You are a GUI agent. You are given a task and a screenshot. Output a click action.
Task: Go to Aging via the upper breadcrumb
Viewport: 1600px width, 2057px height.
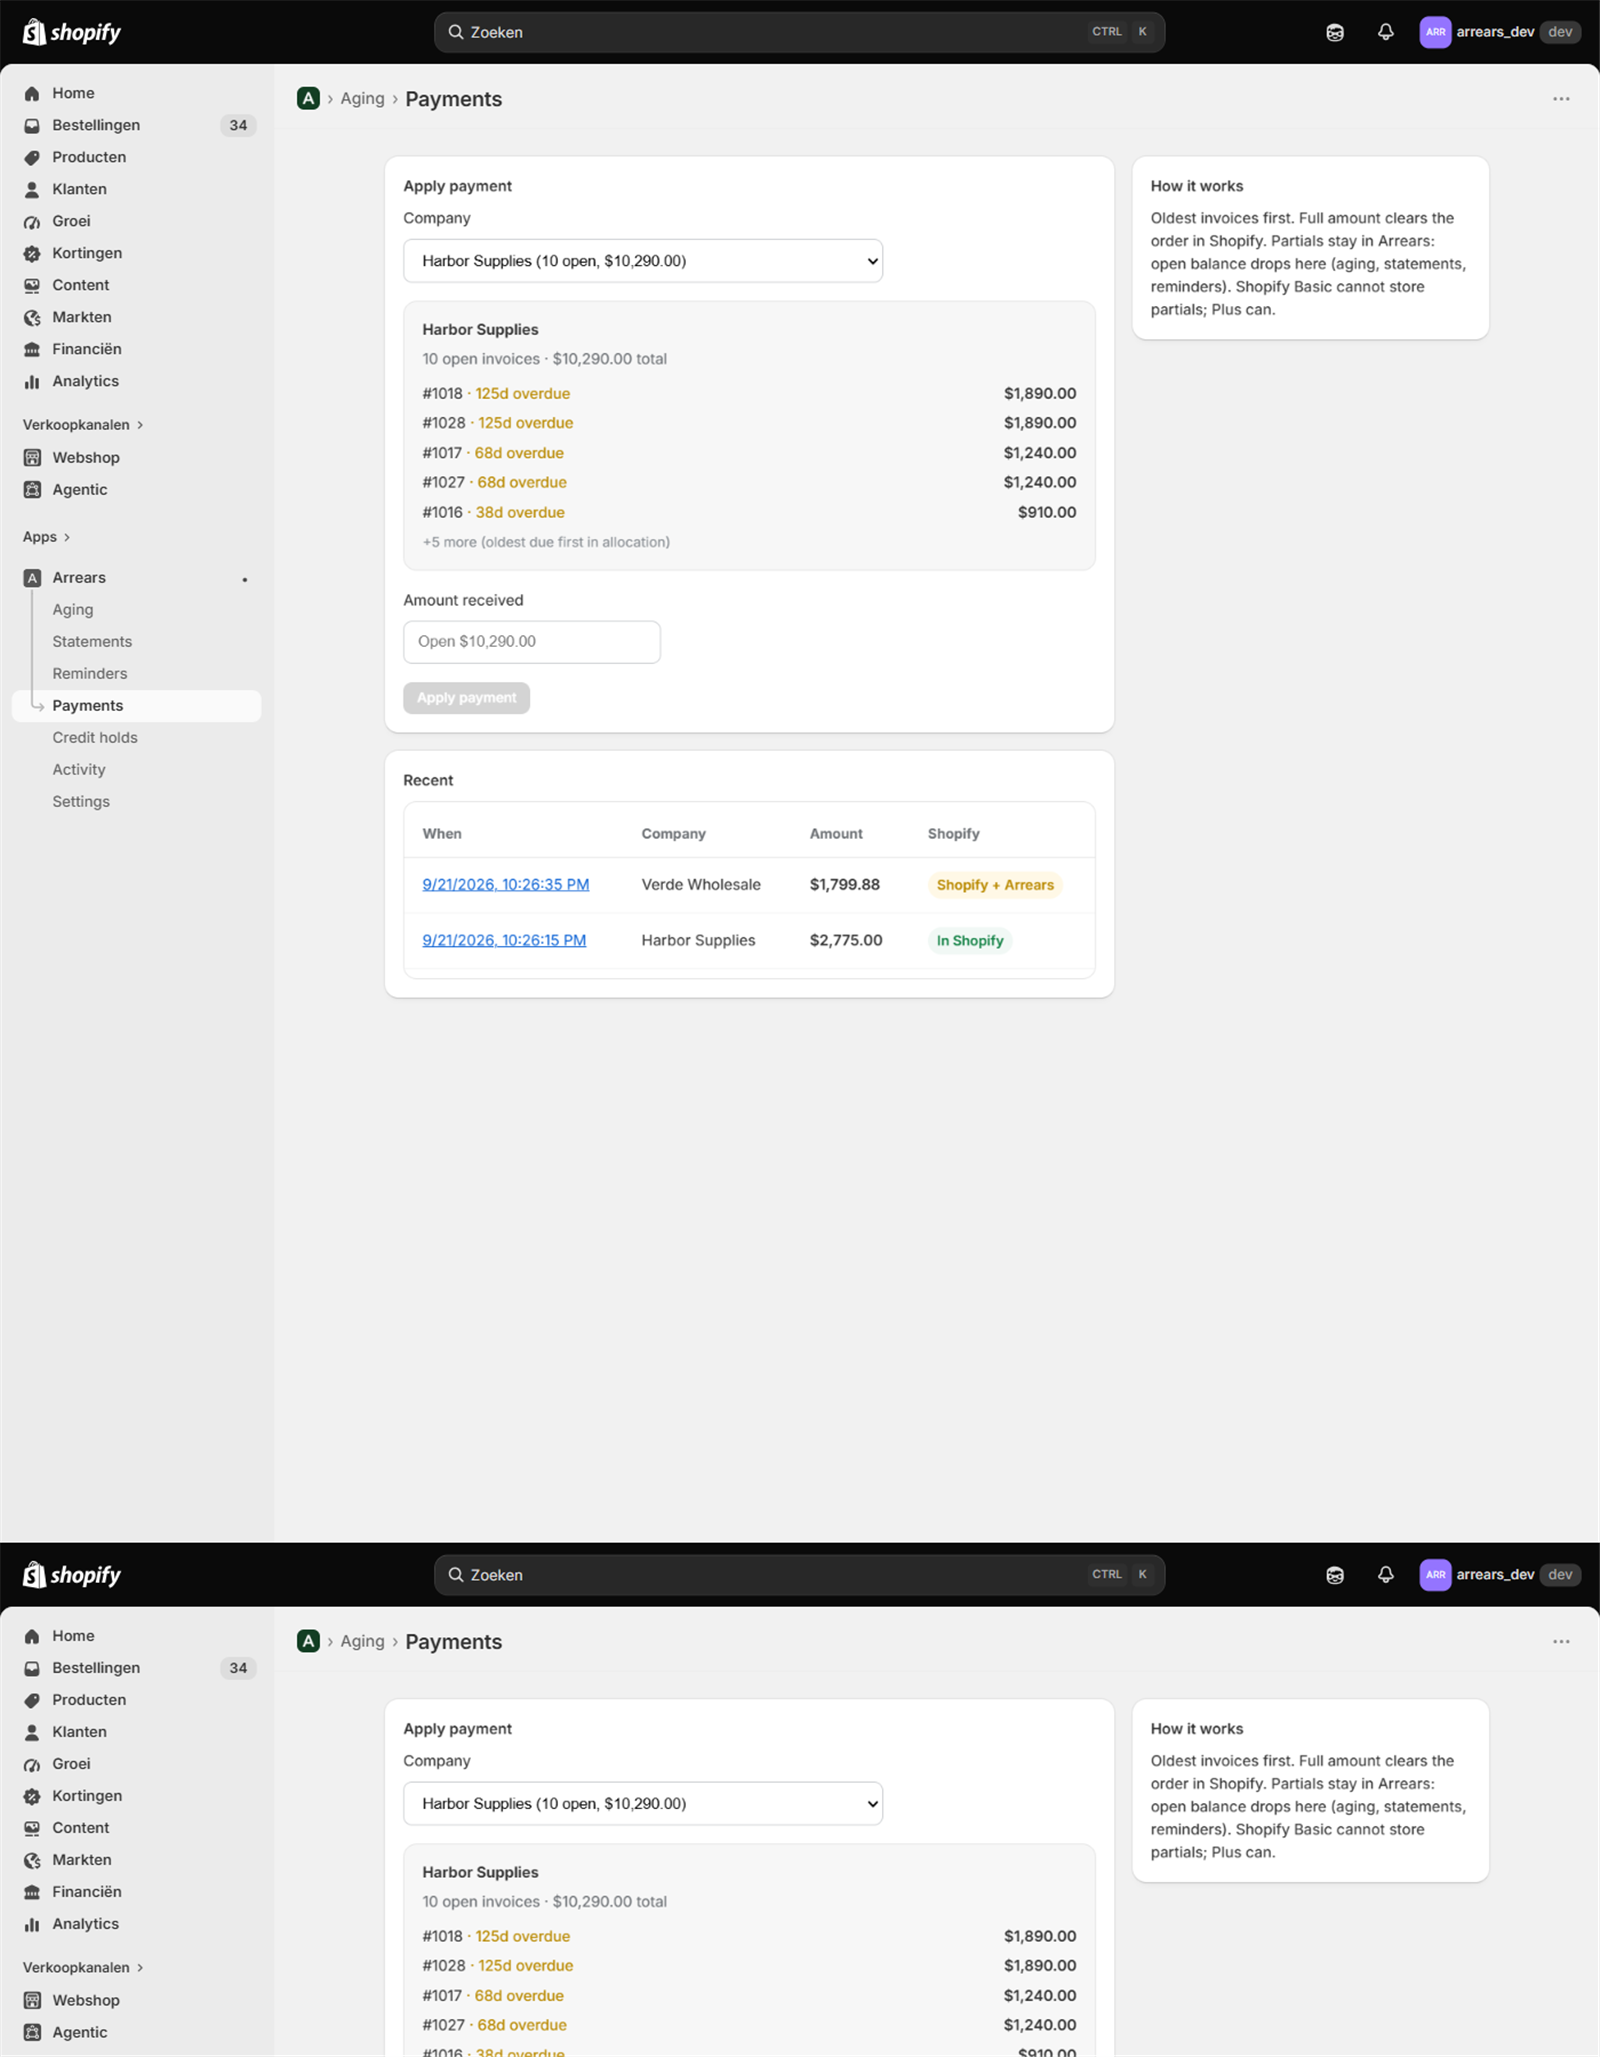point(362,98)
